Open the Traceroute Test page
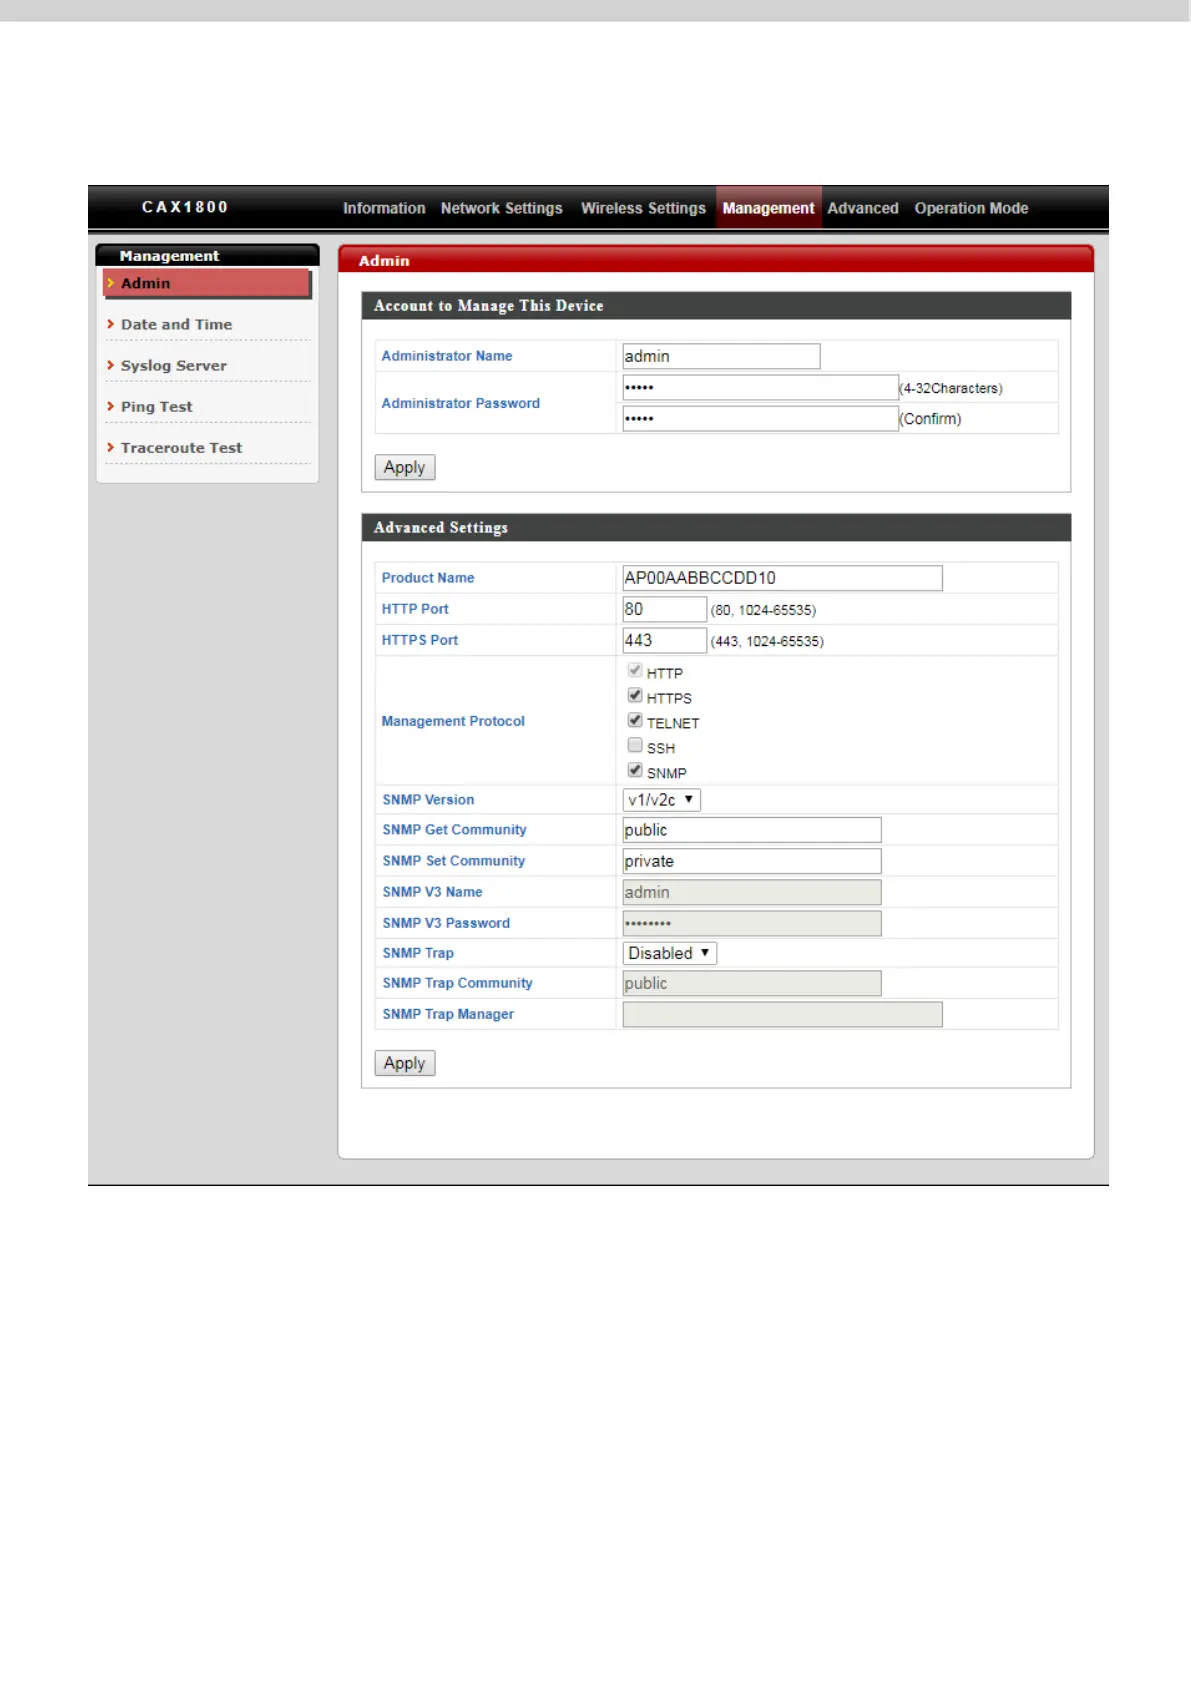 click(181, 448)
